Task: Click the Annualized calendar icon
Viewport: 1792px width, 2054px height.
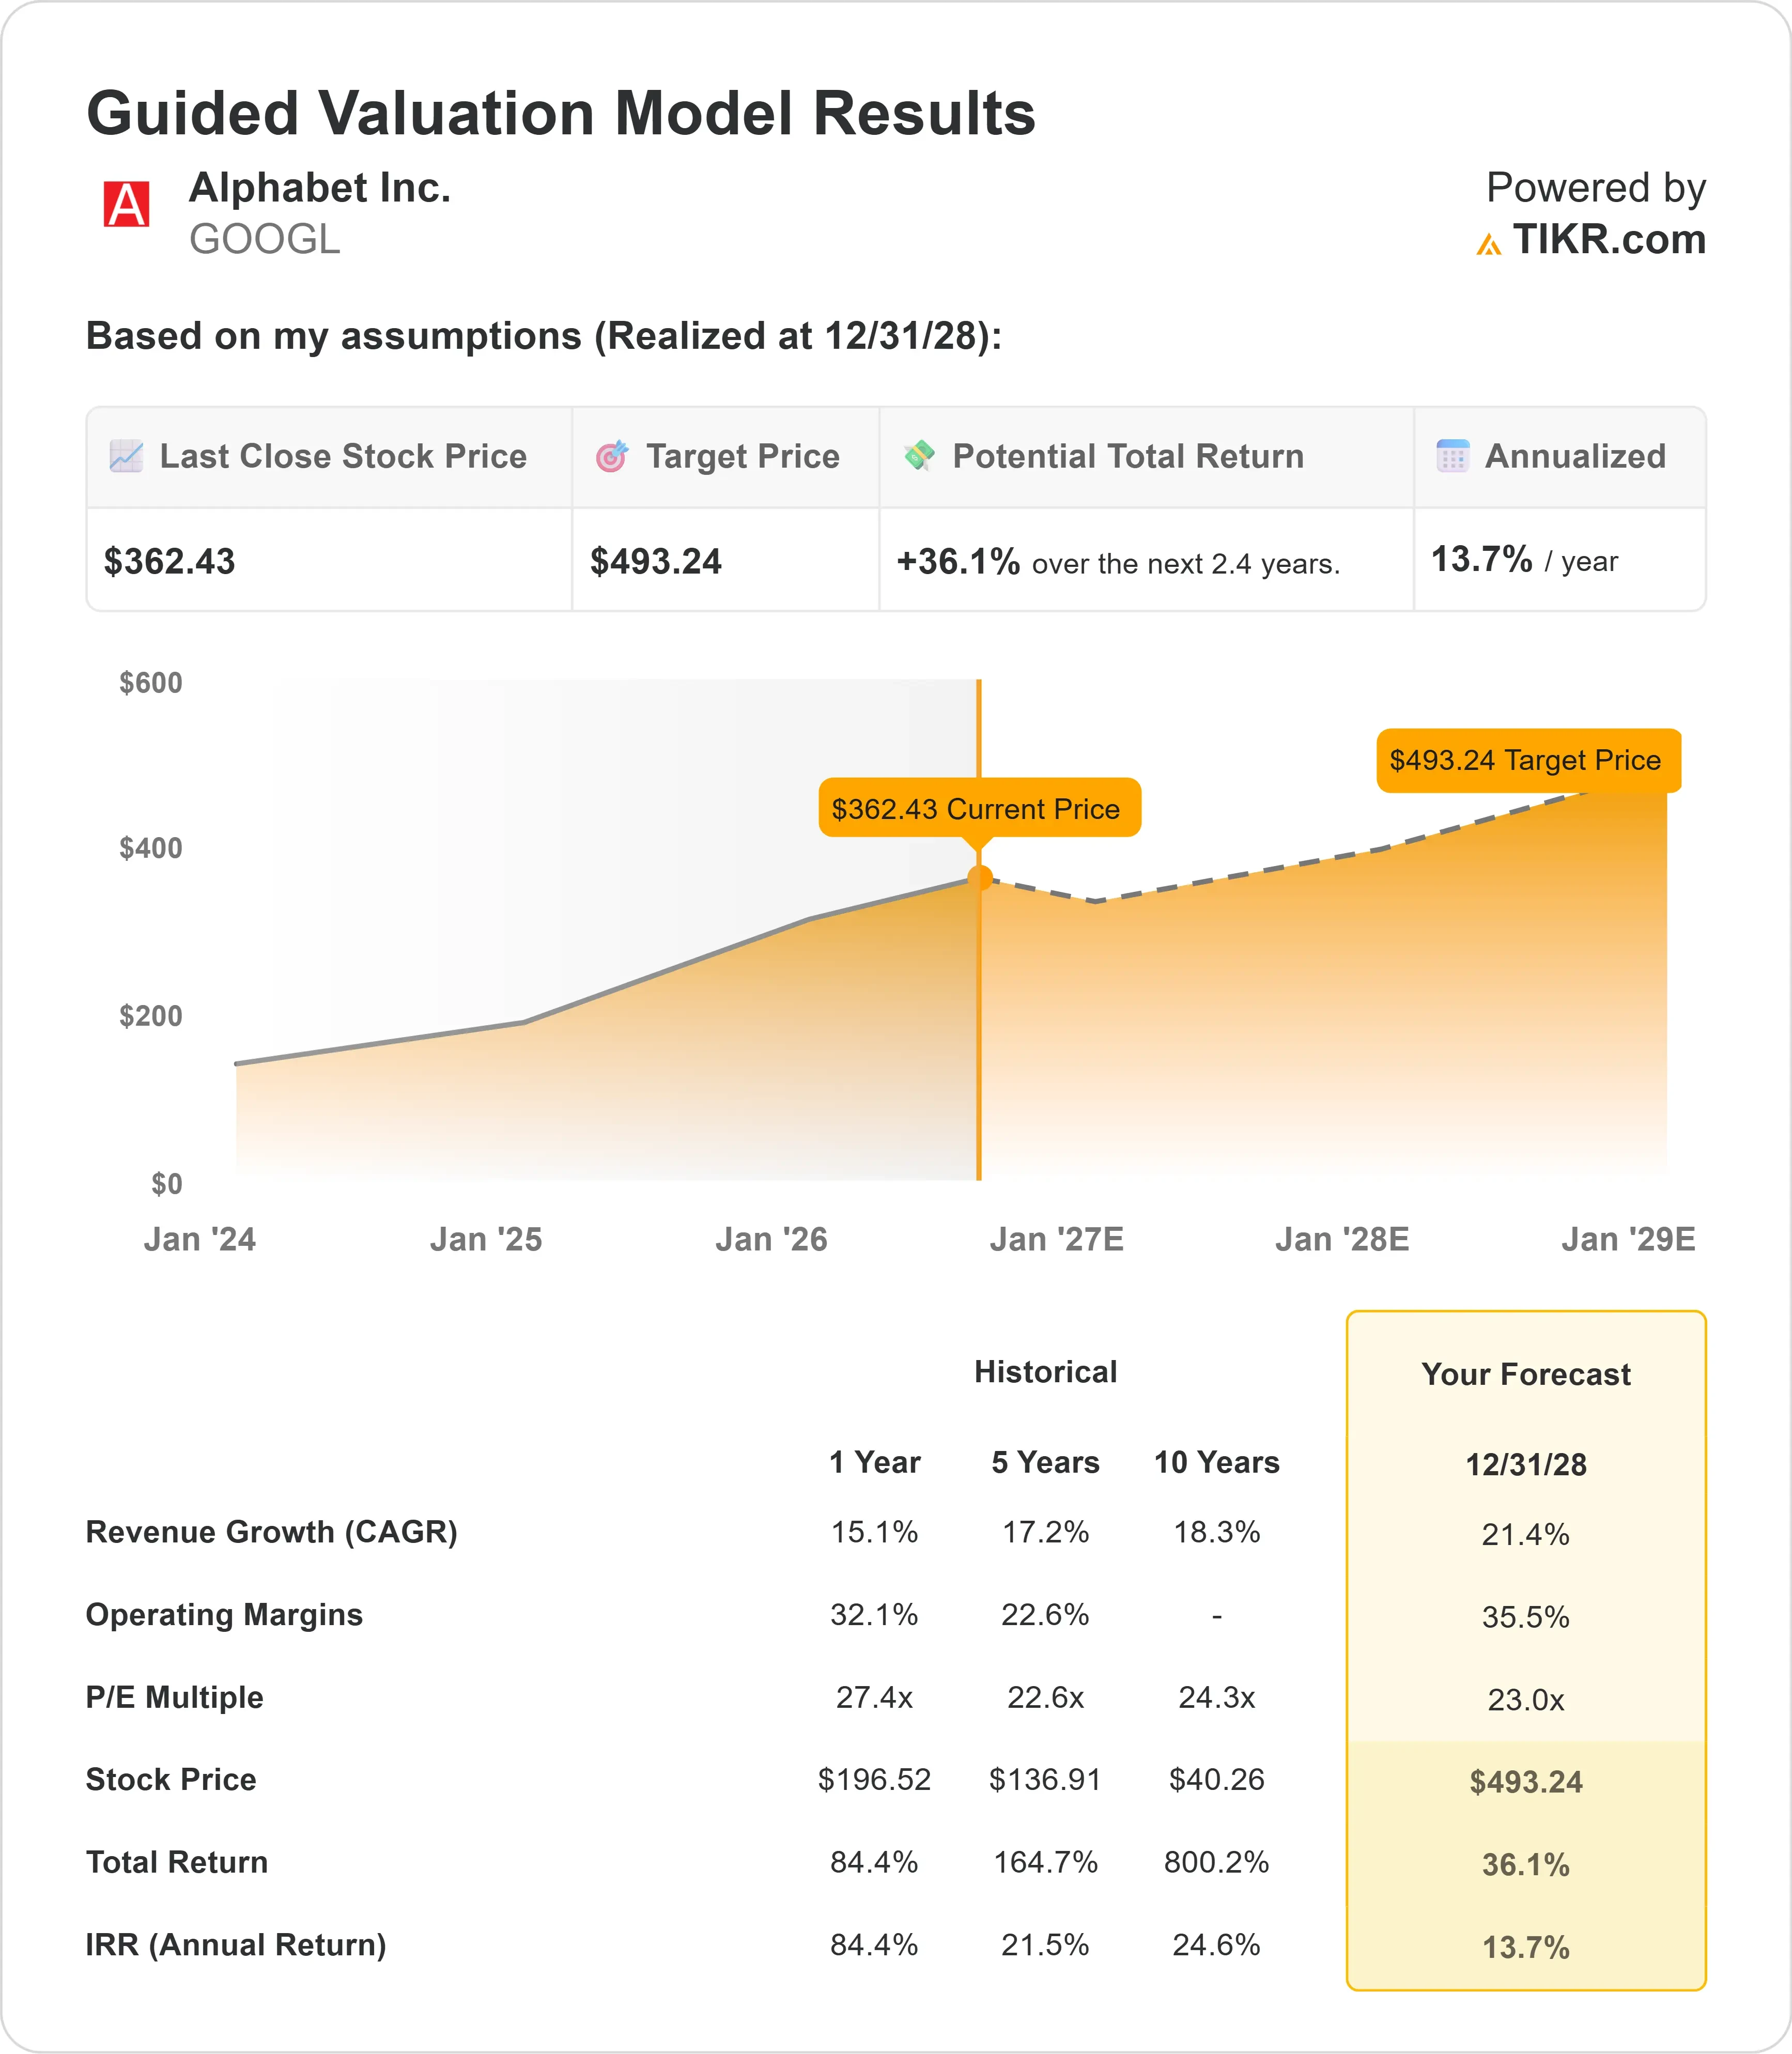Action: tap(1452, 456)
